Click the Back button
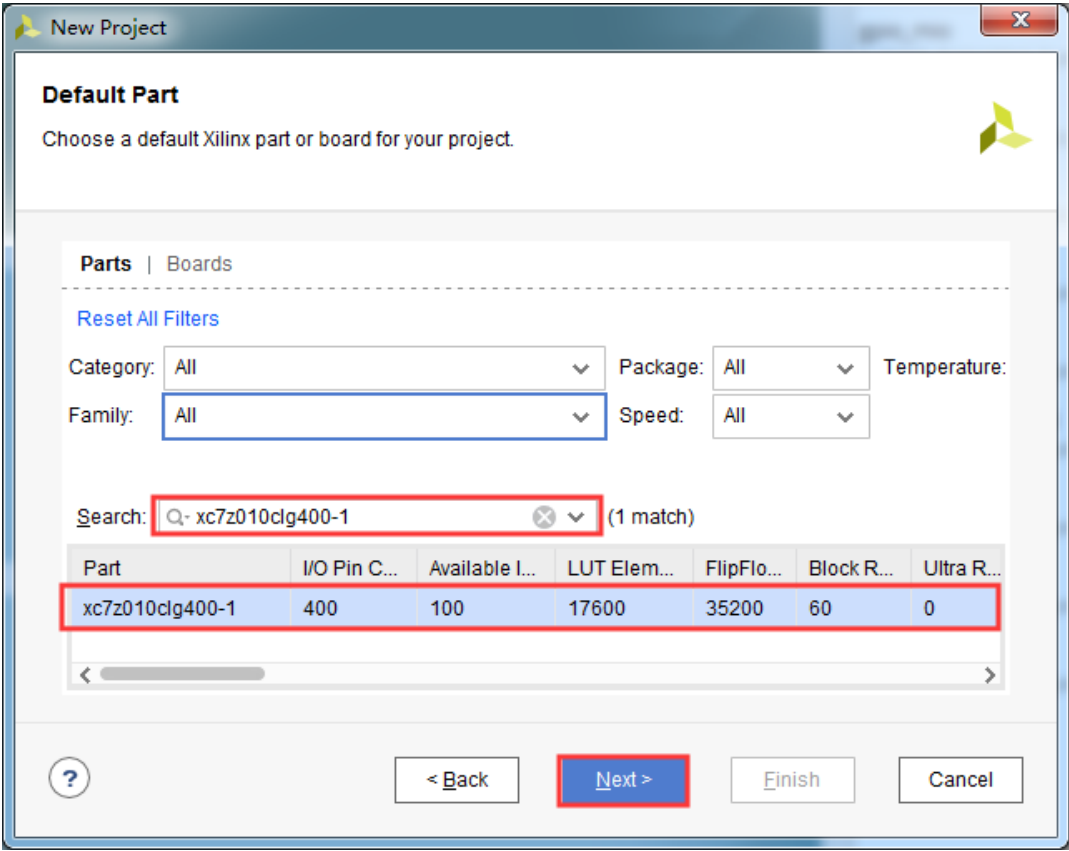Screen dimensions: 1069x851 [457, 780]
